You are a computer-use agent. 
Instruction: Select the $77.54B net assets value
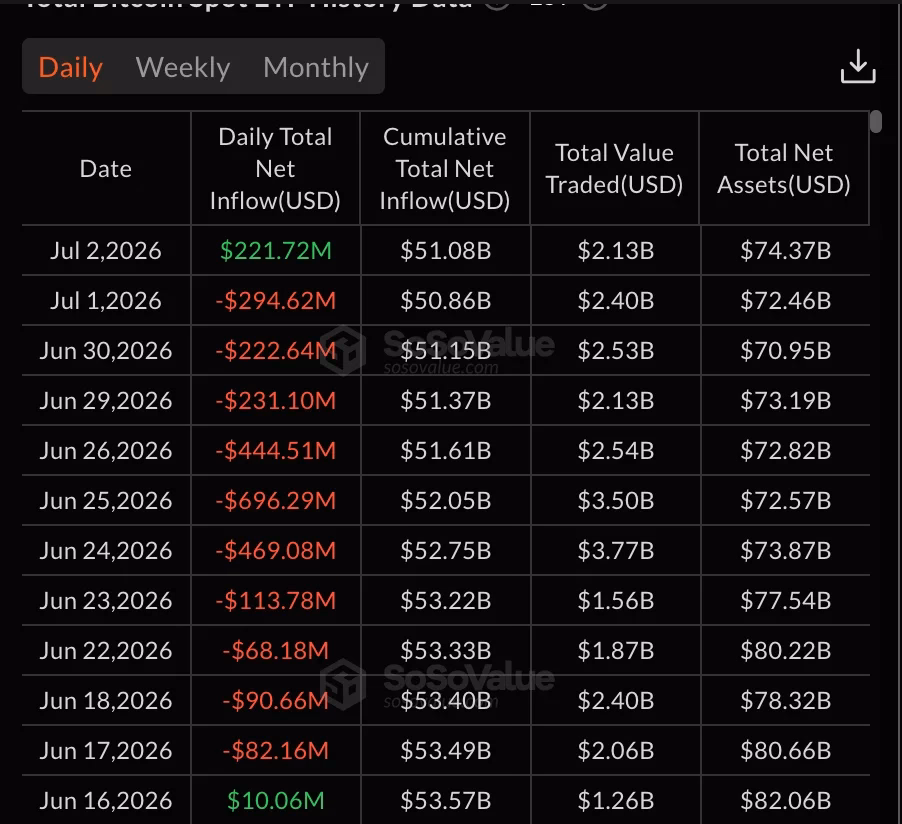coord(786,601)
